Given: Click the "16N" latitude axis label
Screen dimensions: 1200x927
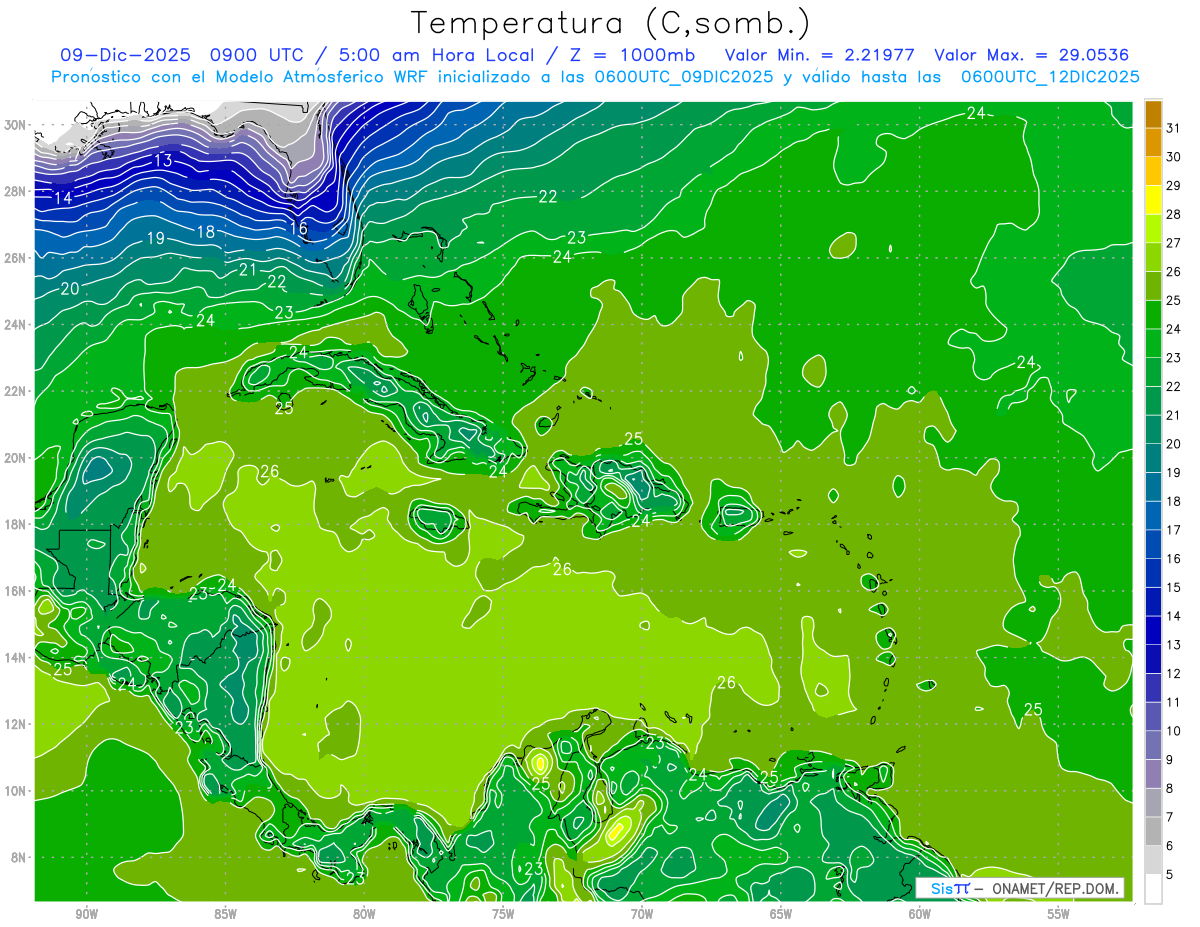Looking at the screenshot, I should (16, 591).
